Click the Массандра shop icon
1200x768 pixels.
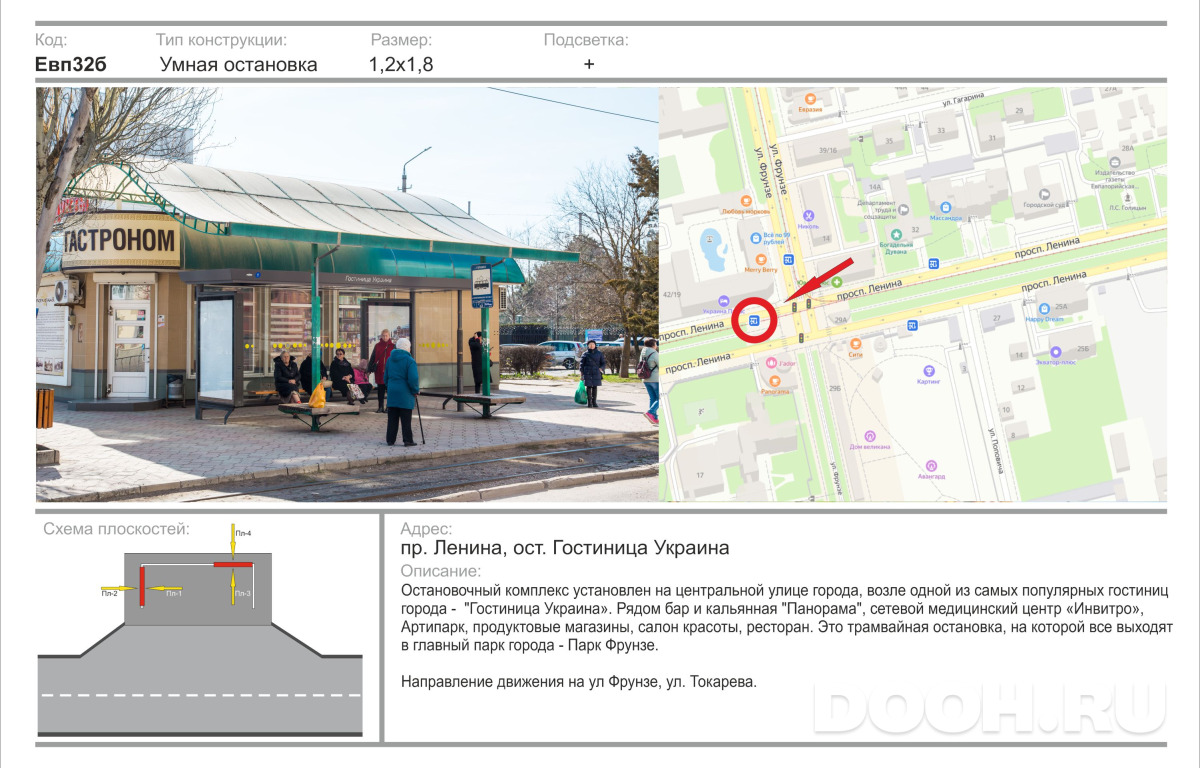tap(946, 207)
